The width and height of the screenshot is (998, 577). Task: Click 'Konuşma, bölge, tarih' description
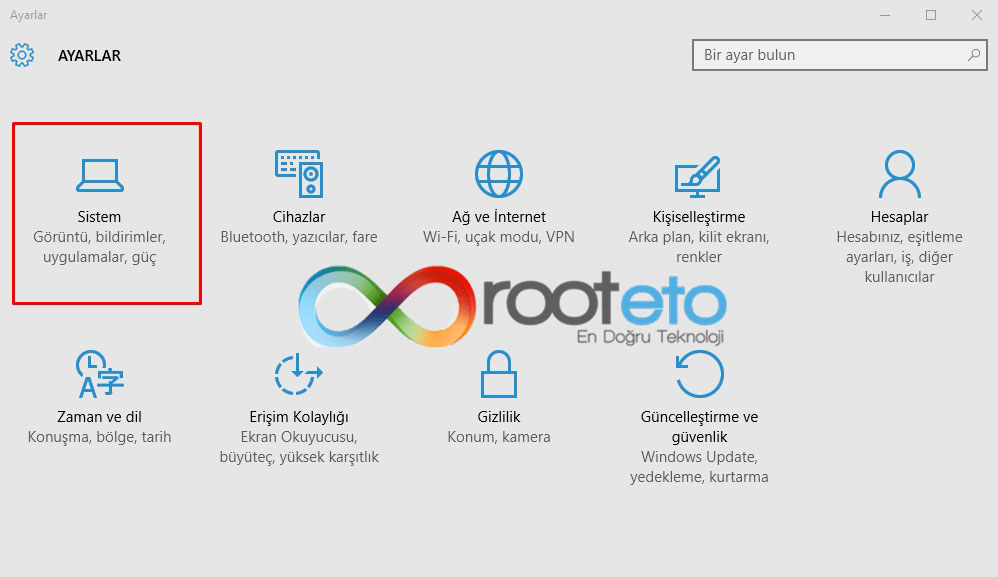[99, 437]
